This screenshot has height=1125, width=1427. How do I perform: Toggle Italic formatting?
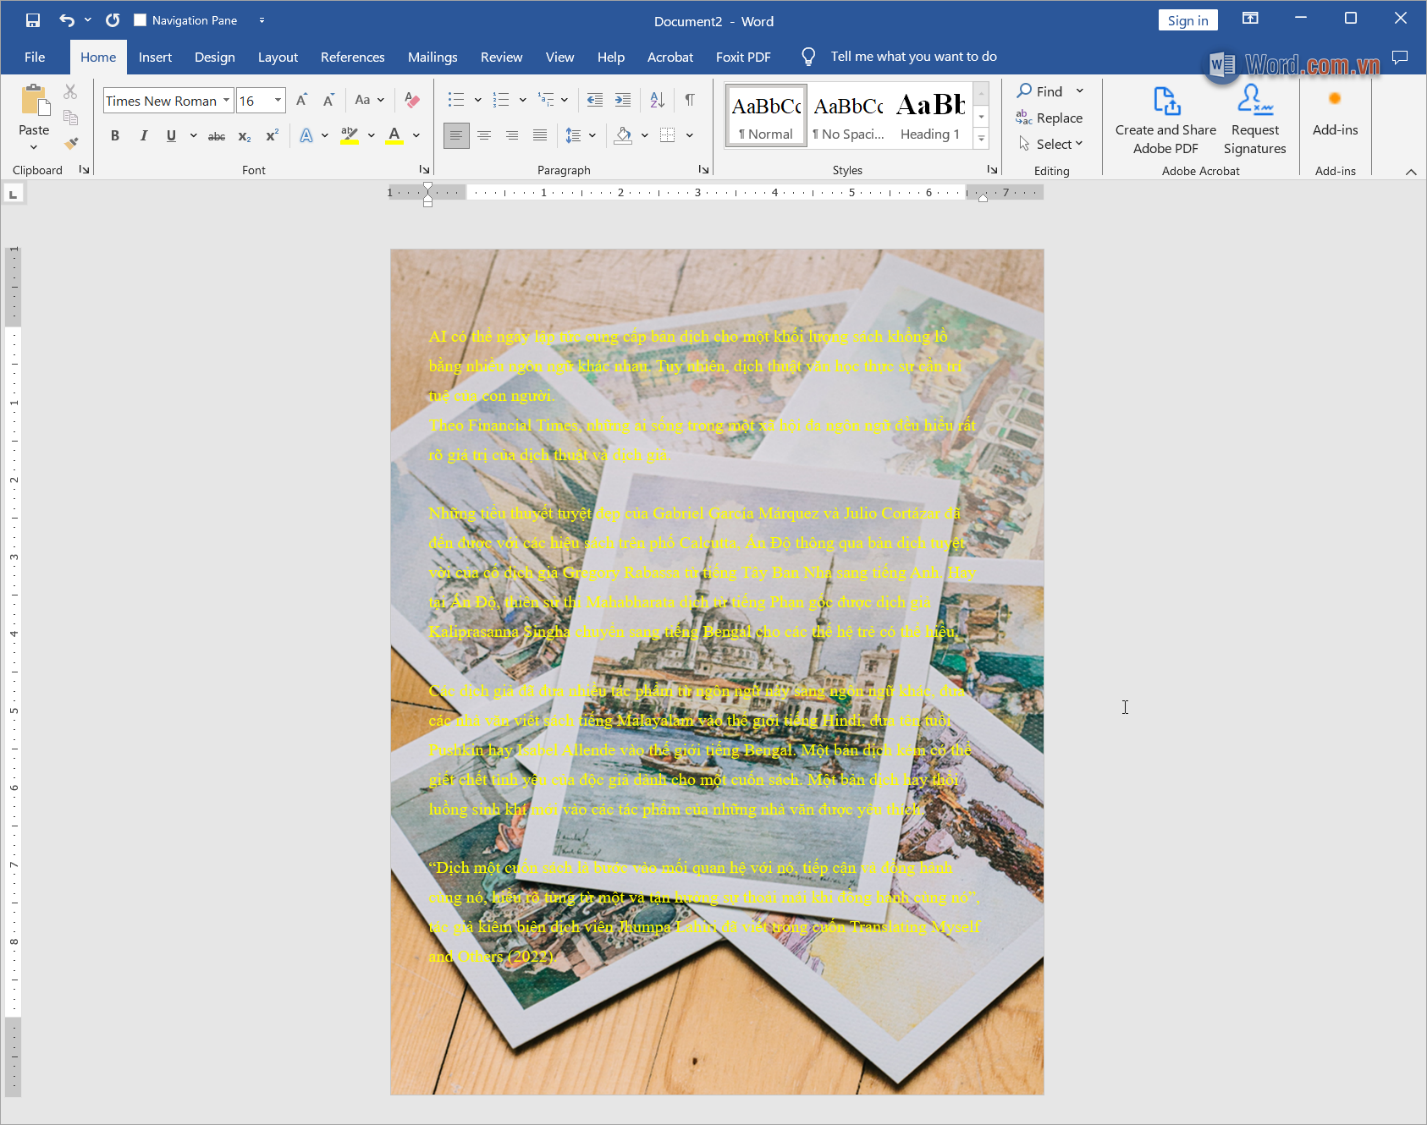click(143, 136)
